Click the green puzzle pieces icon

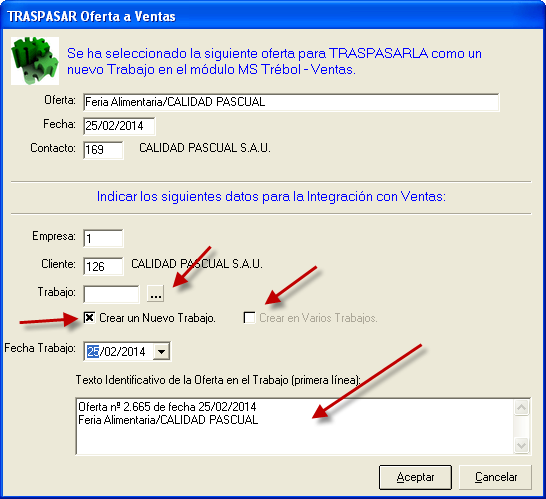tap(35, 61)
